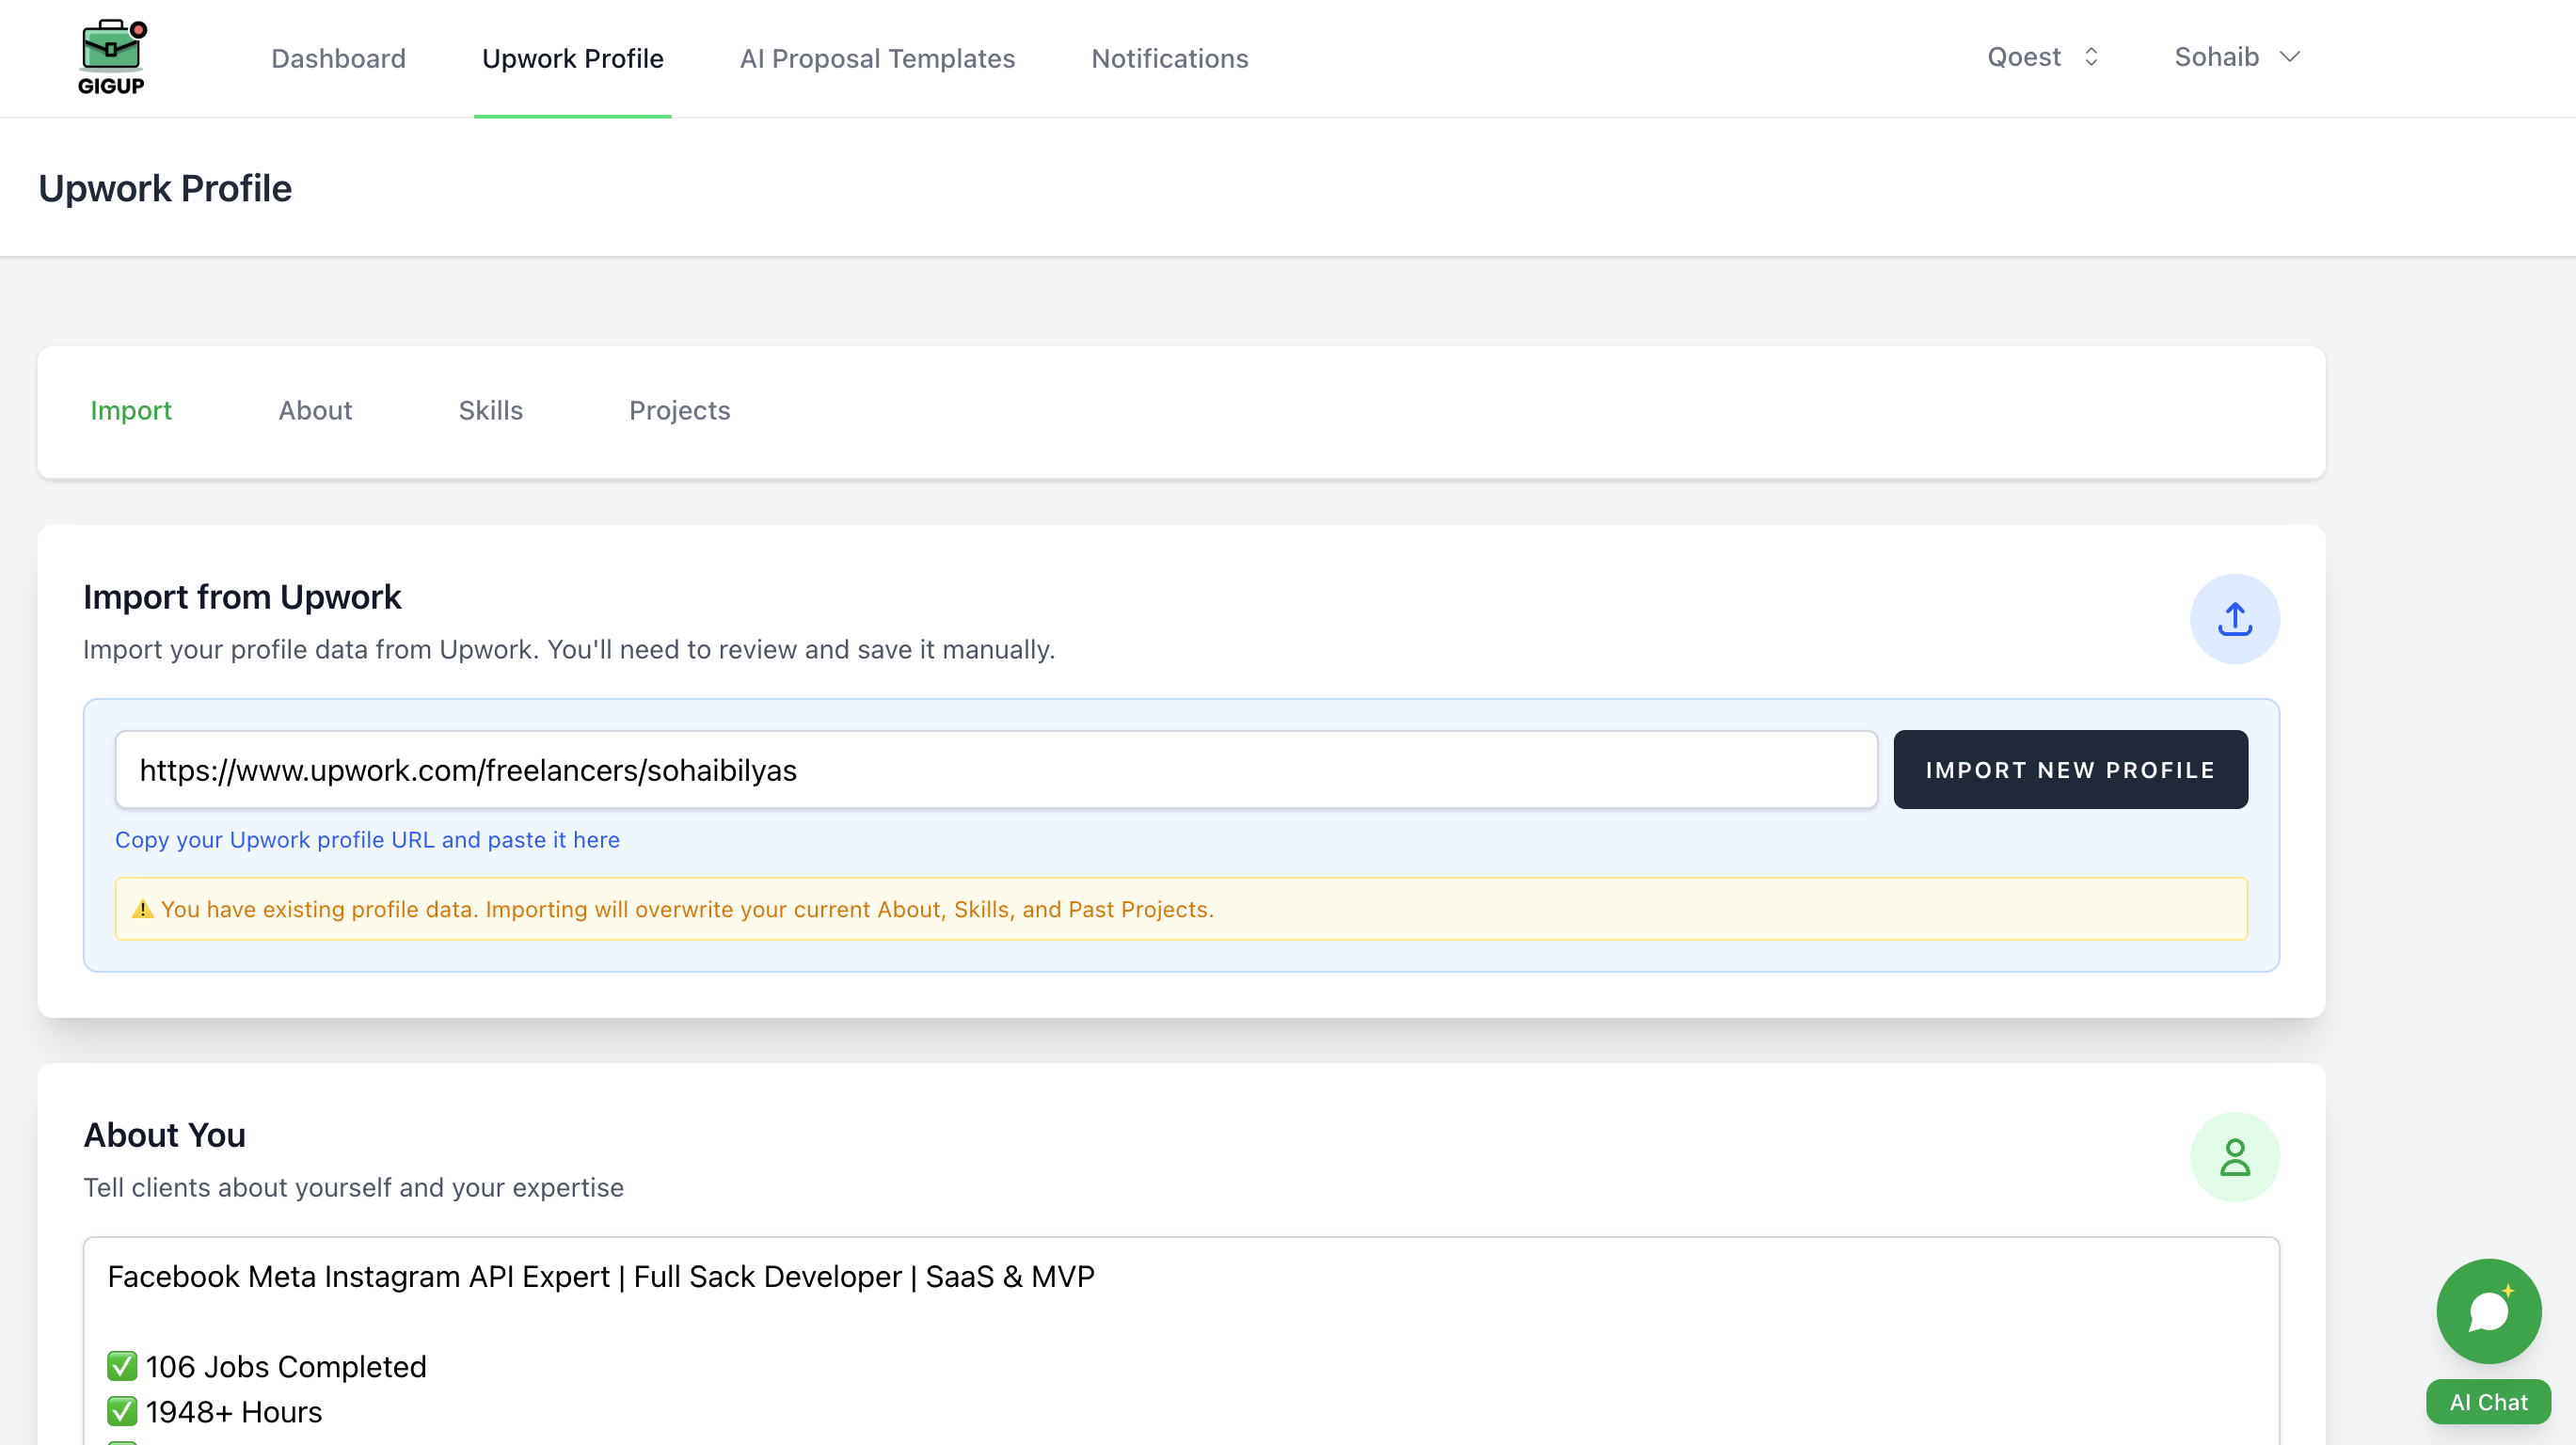Click the chevron next to Sohaib

click(x=2290, y=57)
